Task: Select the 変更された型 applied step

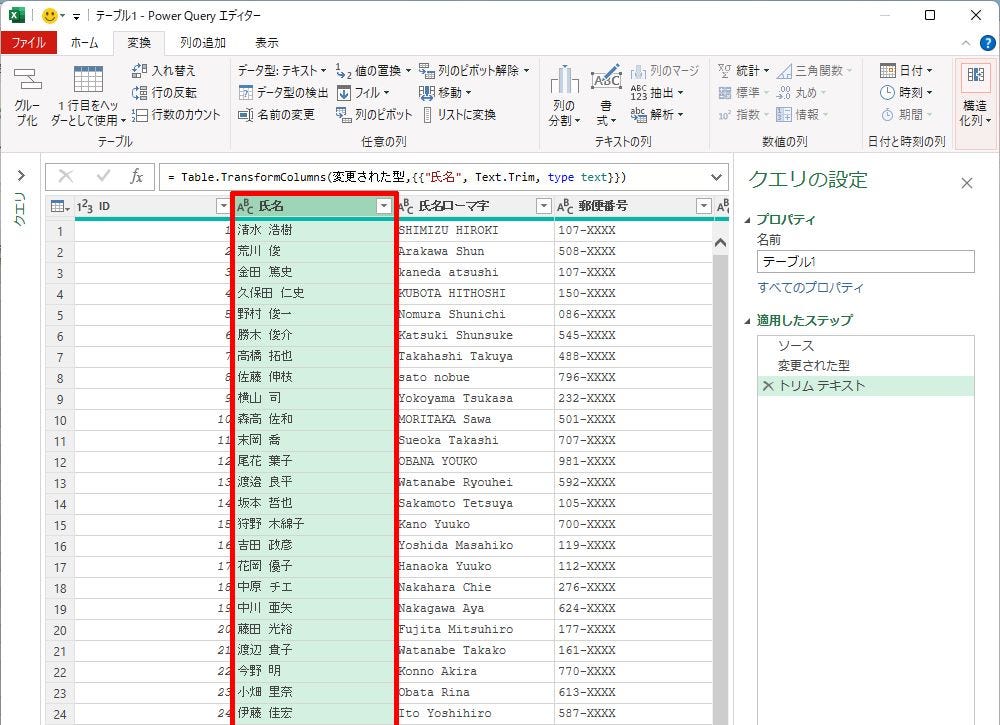Action: click(x=814, y=366)
